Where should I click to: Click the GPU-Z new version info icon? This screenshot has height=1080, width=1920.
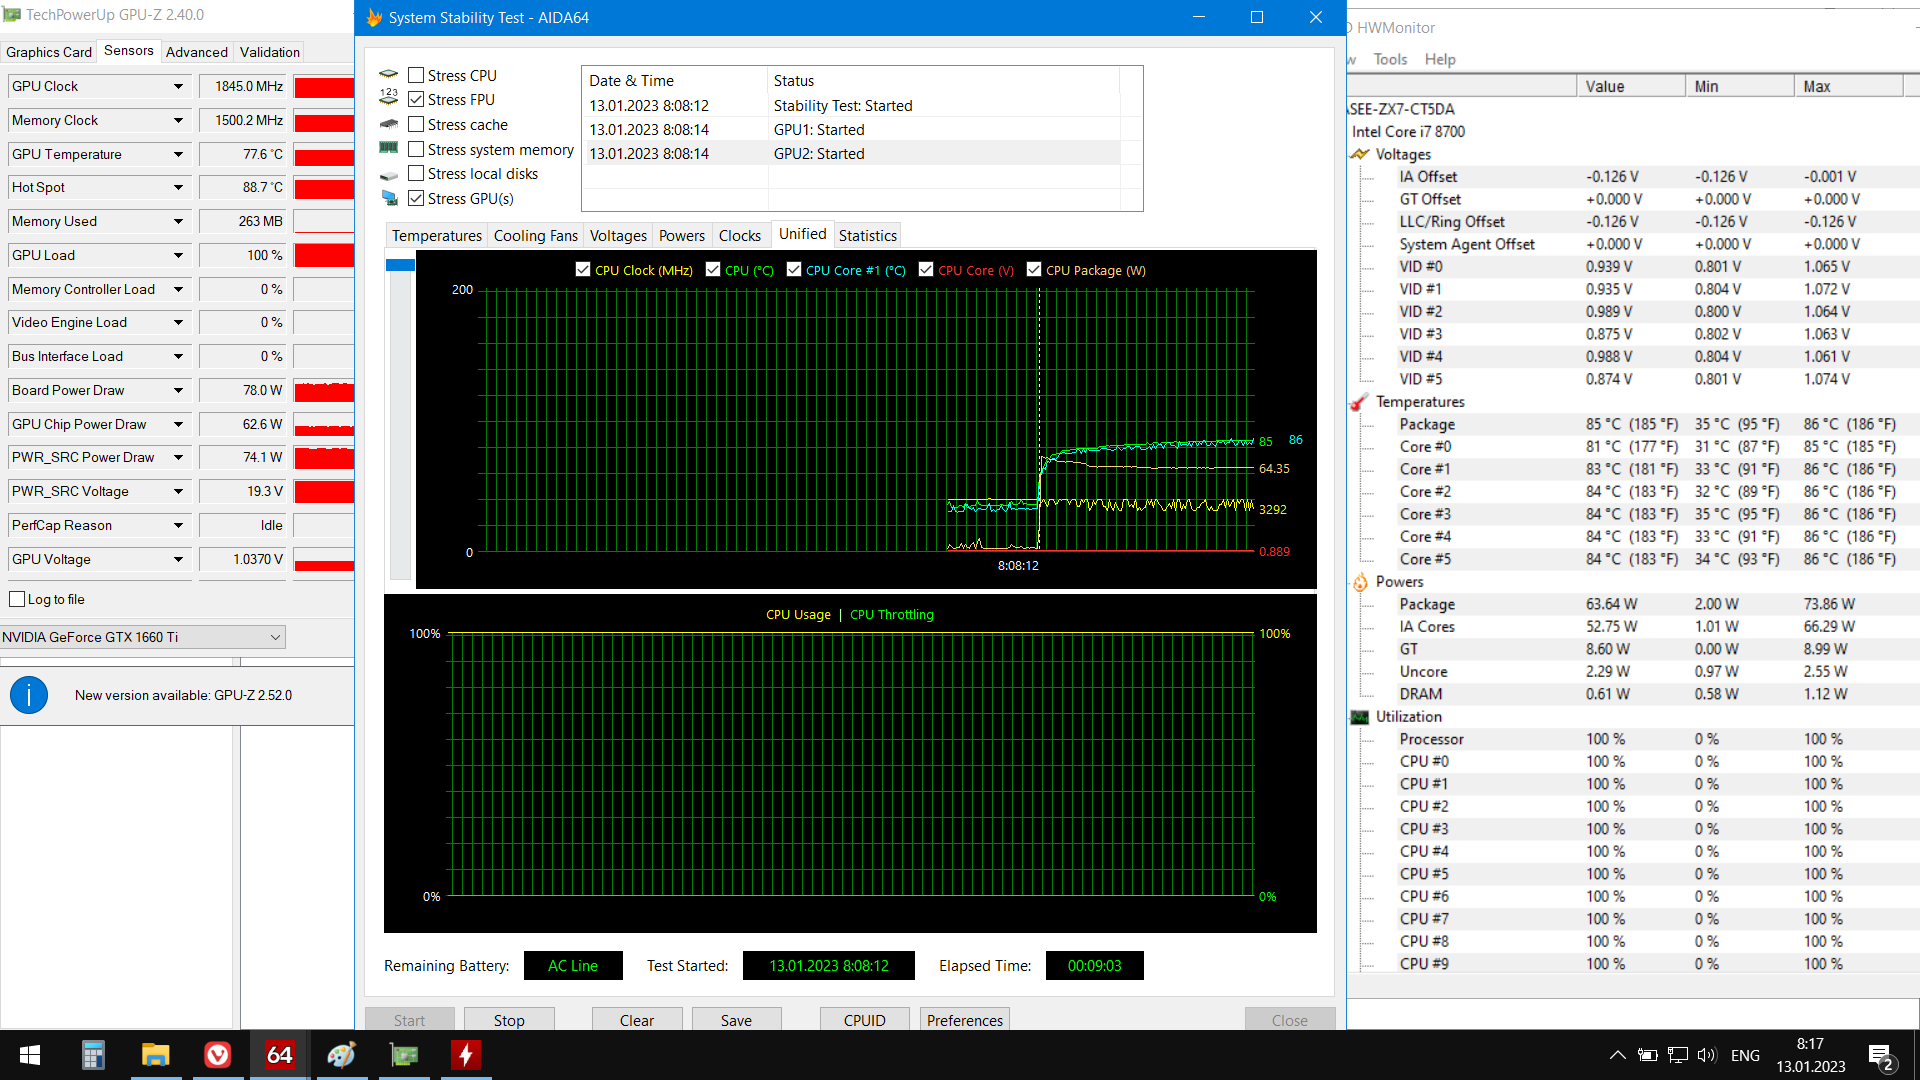(29, 695)
